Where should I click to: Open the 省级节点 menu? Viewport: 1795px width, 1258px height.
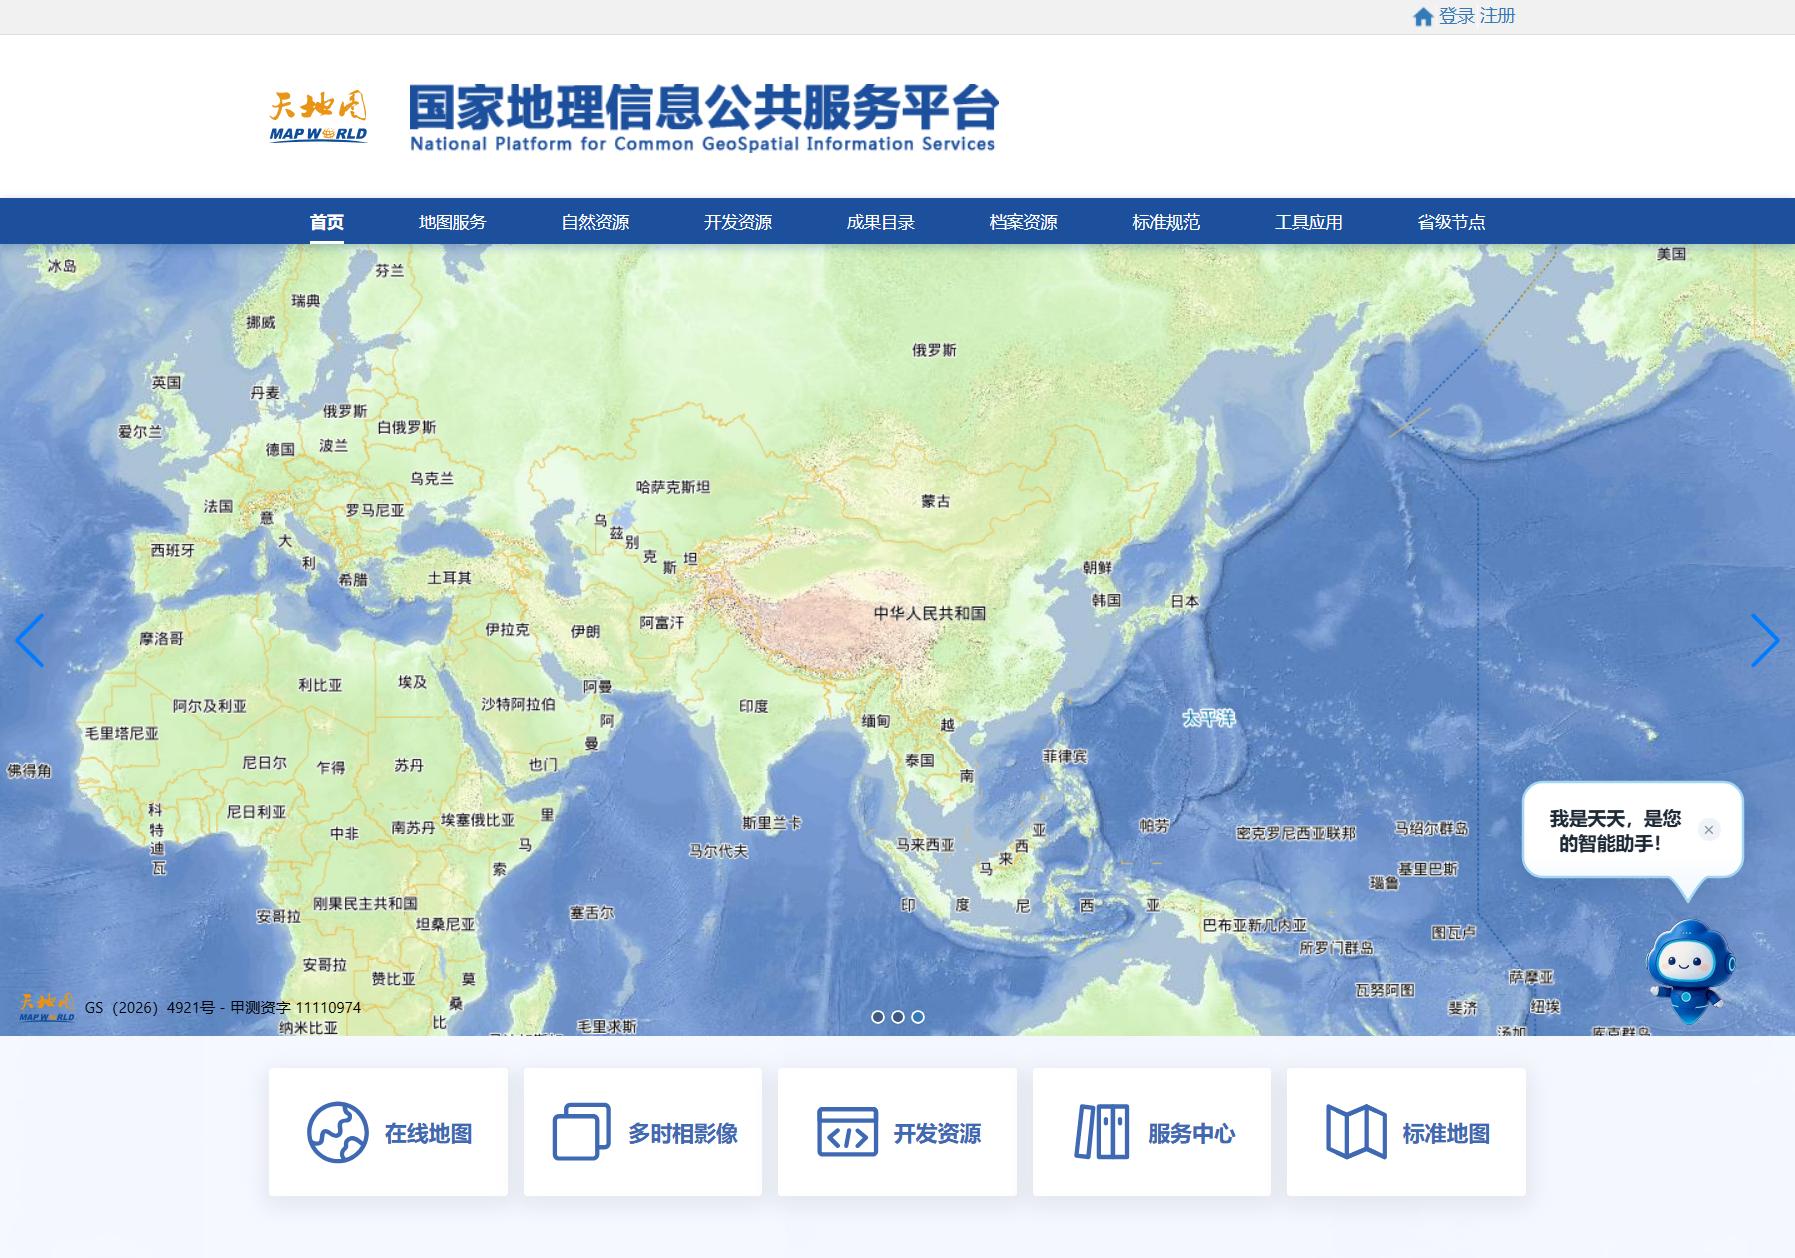click(x=1452, y=222)
